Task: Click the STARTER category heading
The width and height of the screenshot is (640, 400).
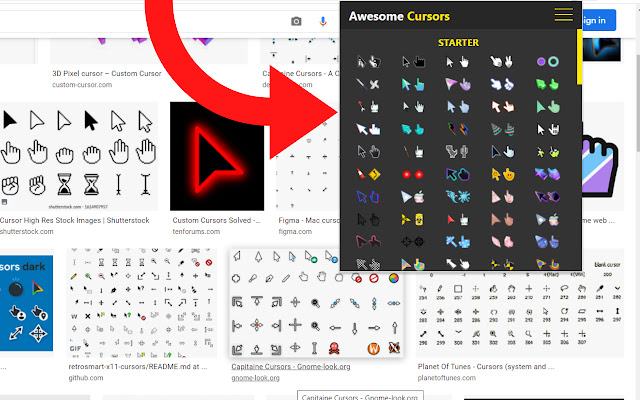Action: tap(458, 42)
